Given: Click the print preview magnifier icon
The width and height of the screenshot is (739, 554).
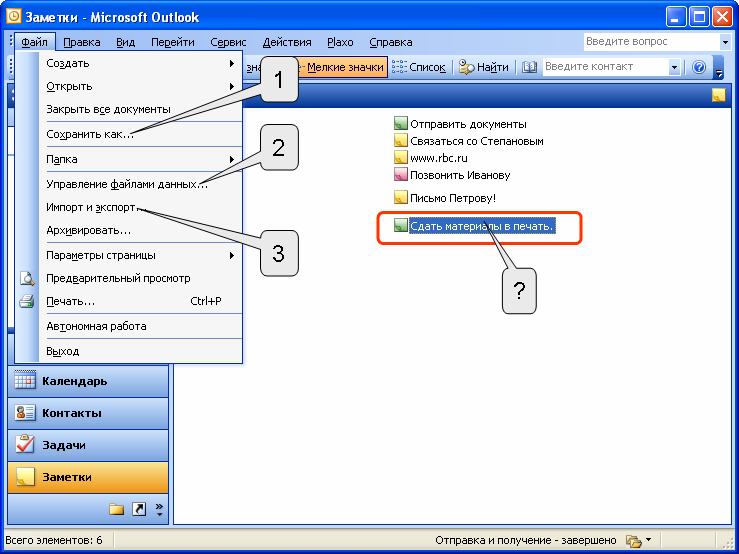Looking at the screenshot, I should point(27,279).
